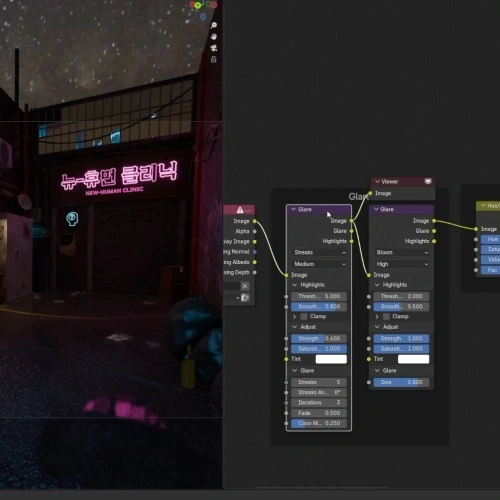
Task: Click the Hue field on the Hue/Saturation node
Action: 490,239
